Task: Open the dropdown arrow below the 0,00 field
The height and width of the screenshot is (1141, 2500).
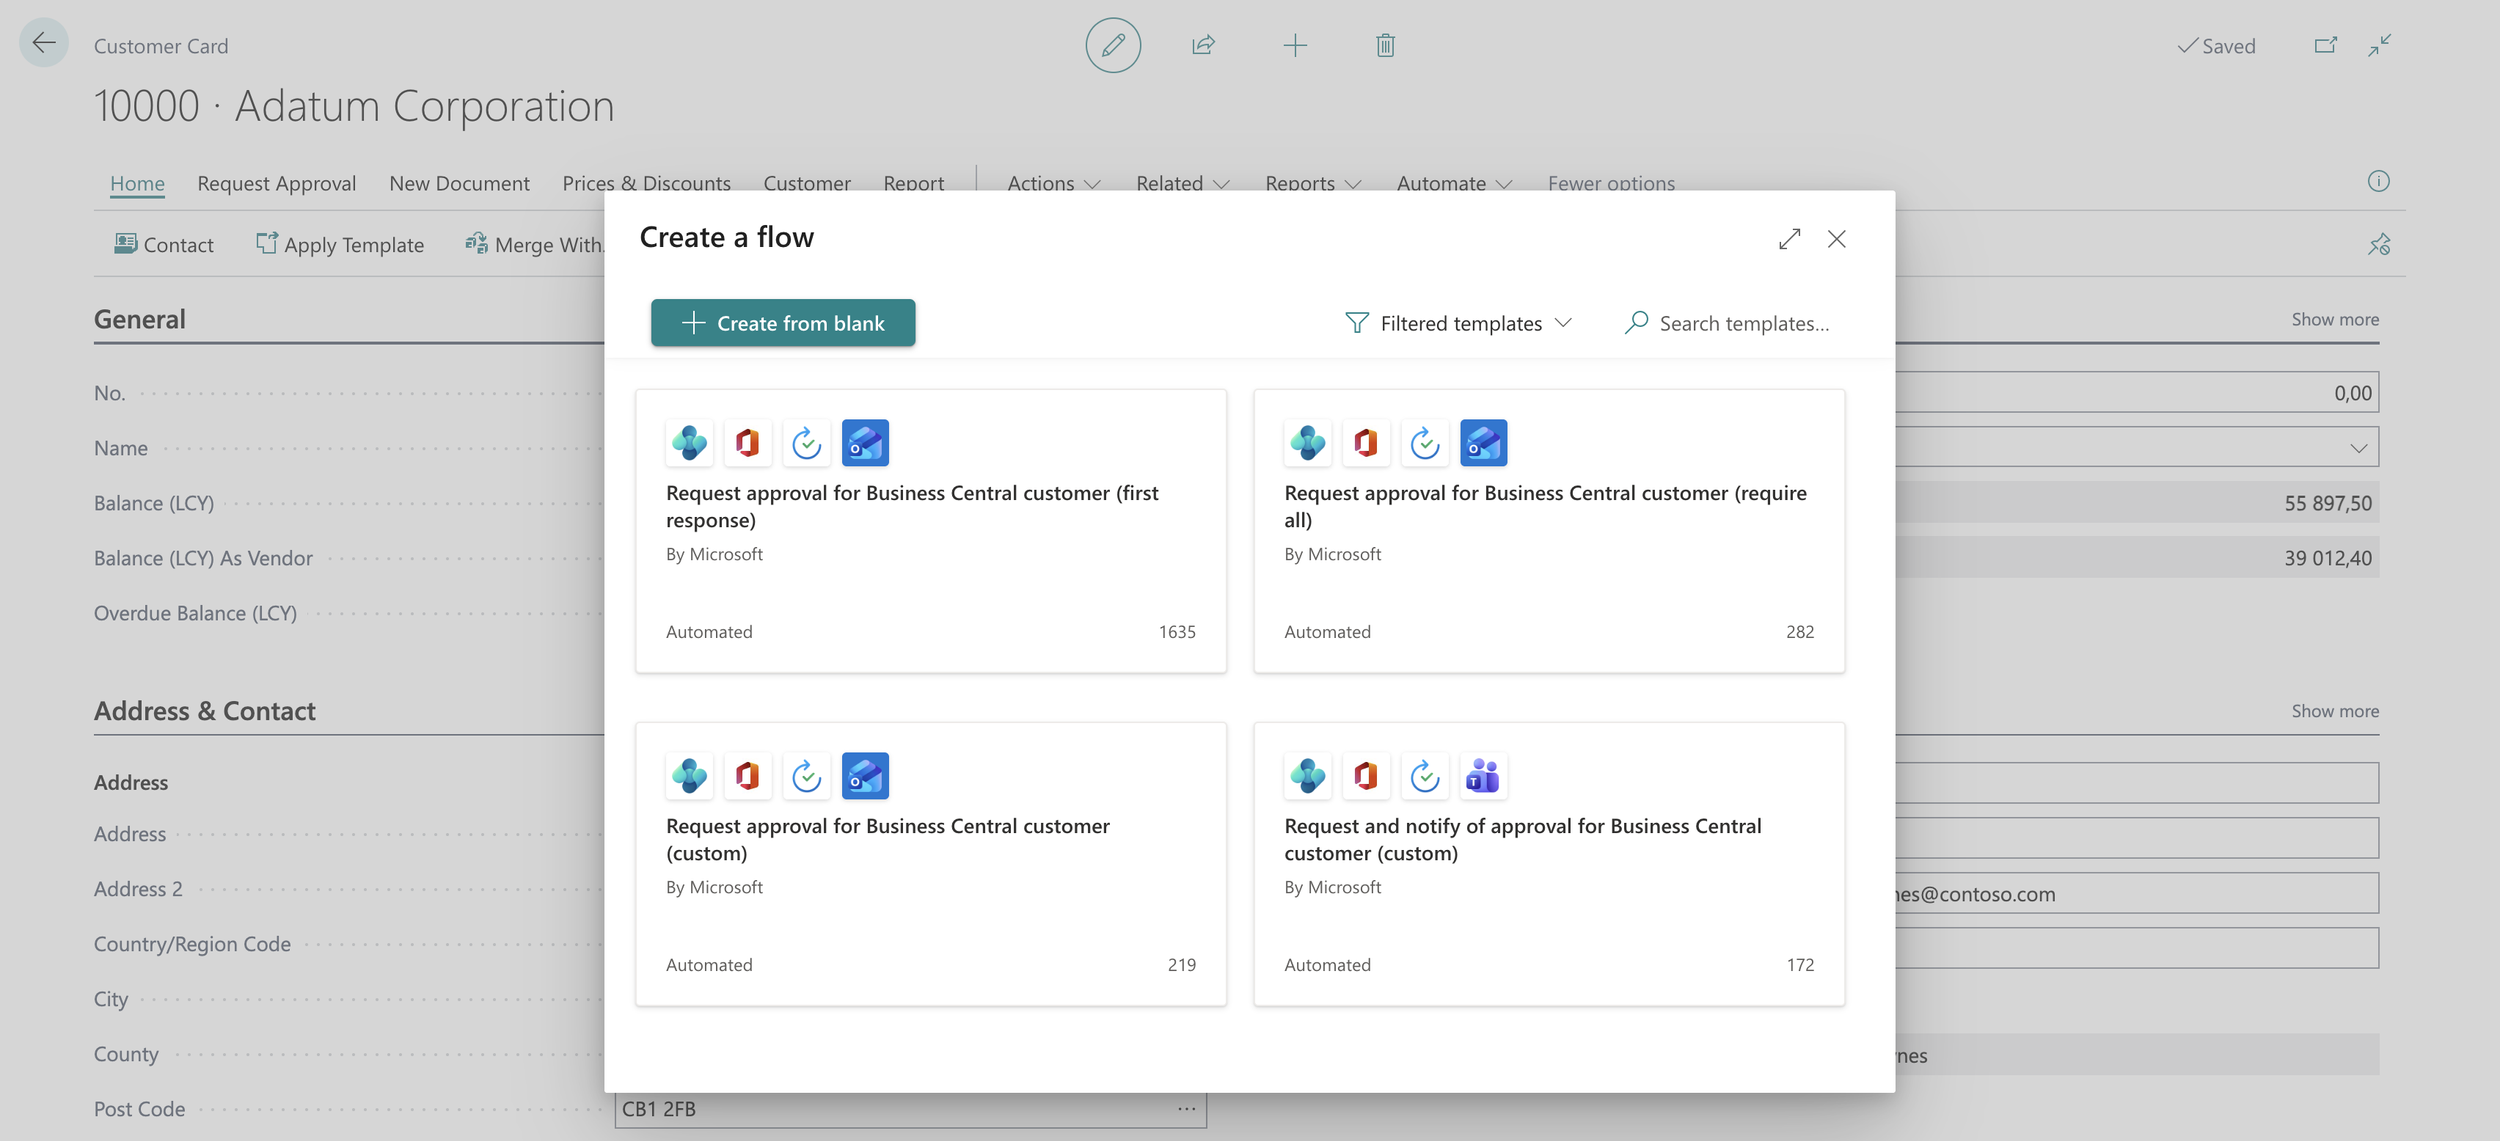Action: coord(2359,448)
